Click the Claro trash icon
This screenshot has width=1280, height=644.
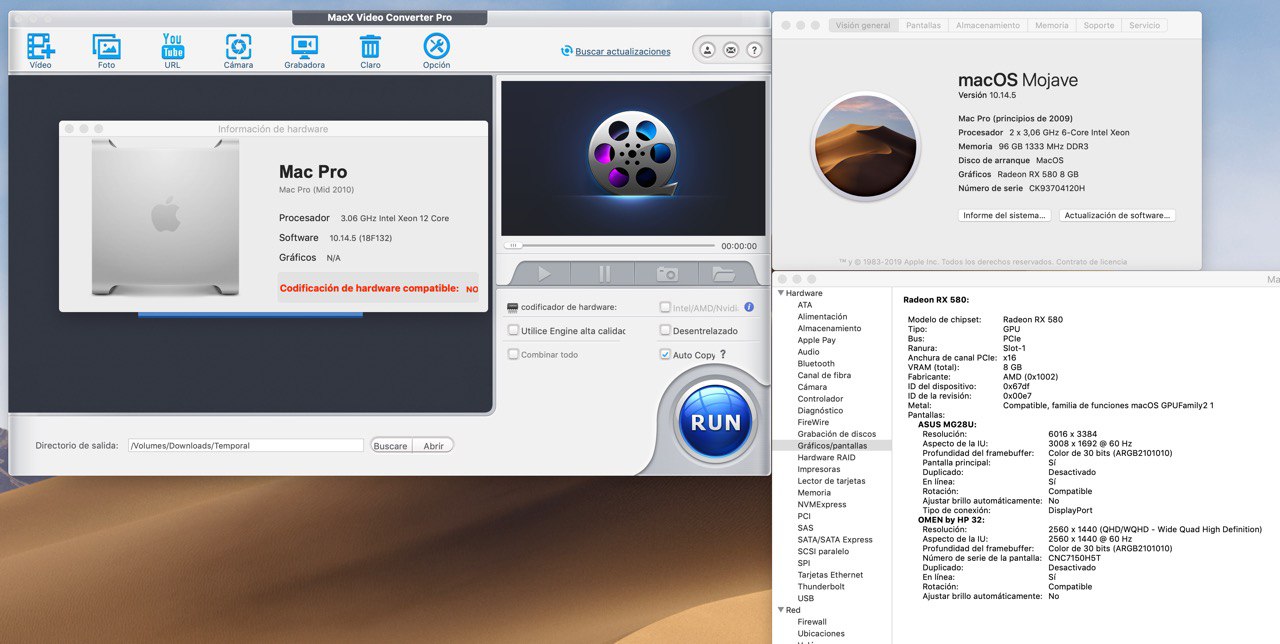coord(370,46)
